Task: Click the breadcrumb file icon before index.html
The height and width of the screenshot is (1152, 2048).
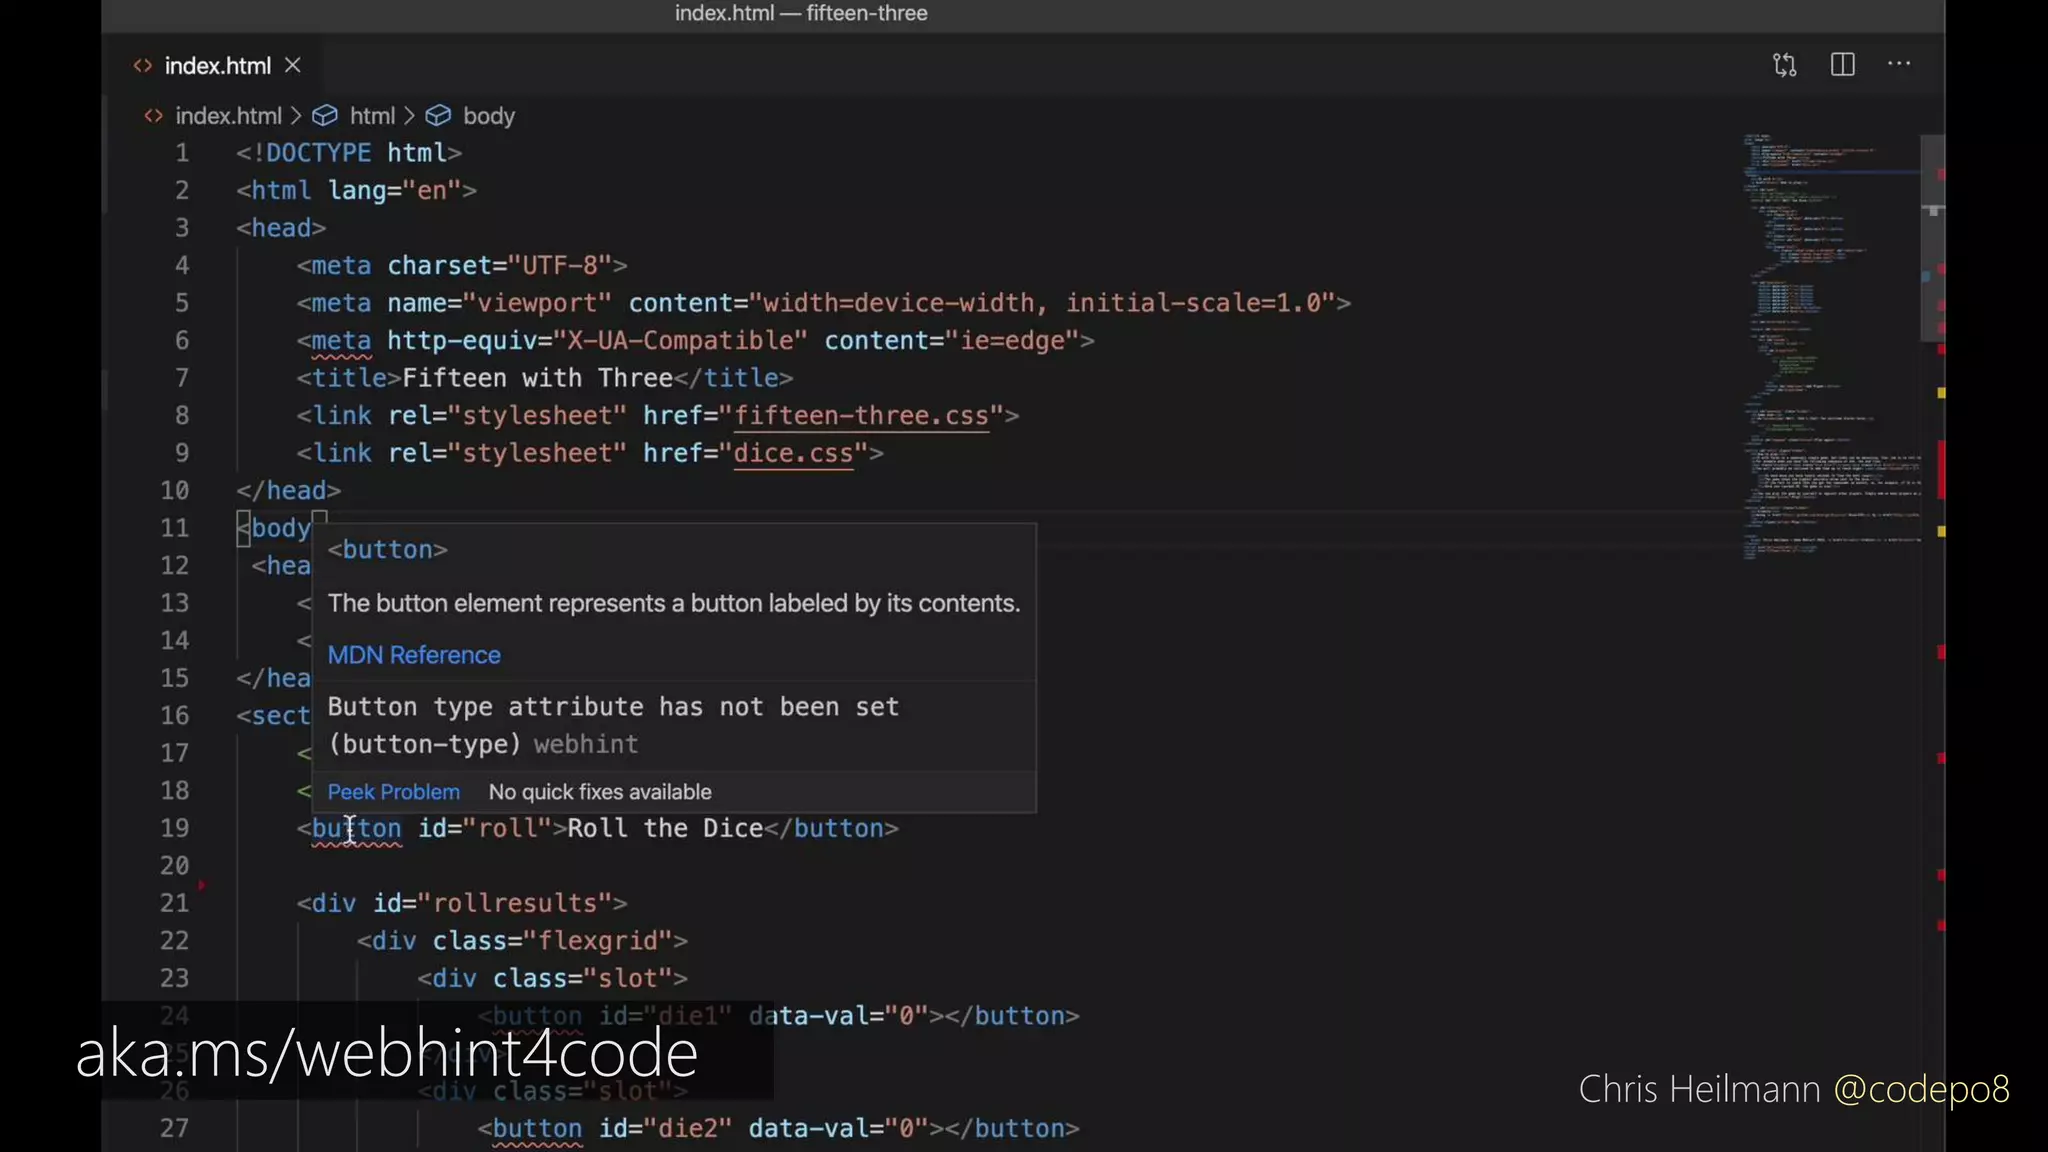Action: (x=153, y=116)
